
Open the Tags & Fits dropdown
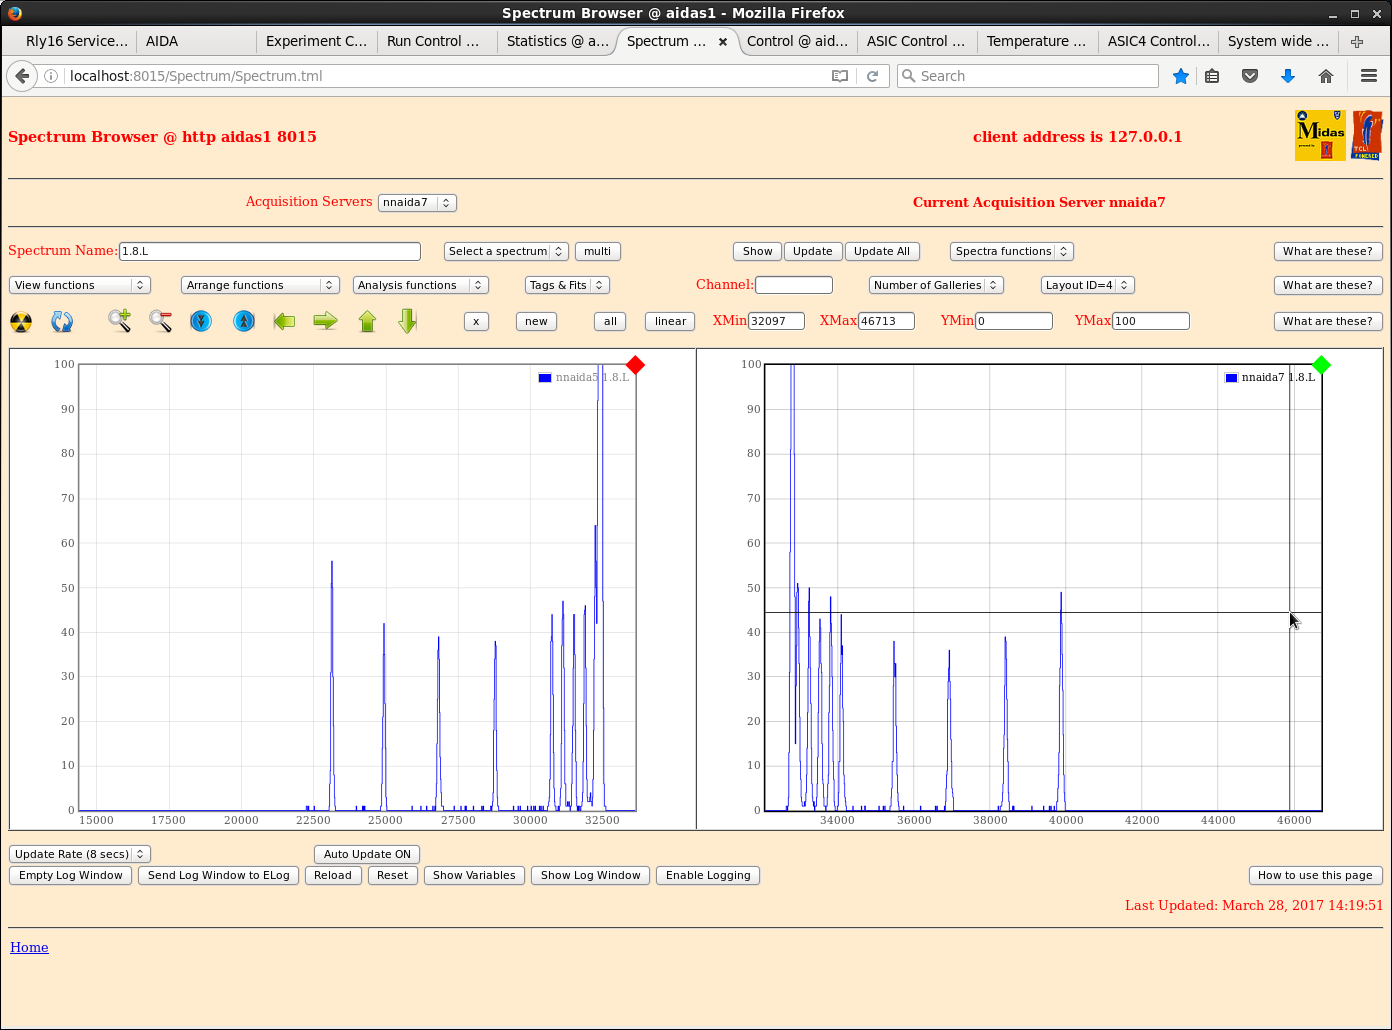(567, 285)
